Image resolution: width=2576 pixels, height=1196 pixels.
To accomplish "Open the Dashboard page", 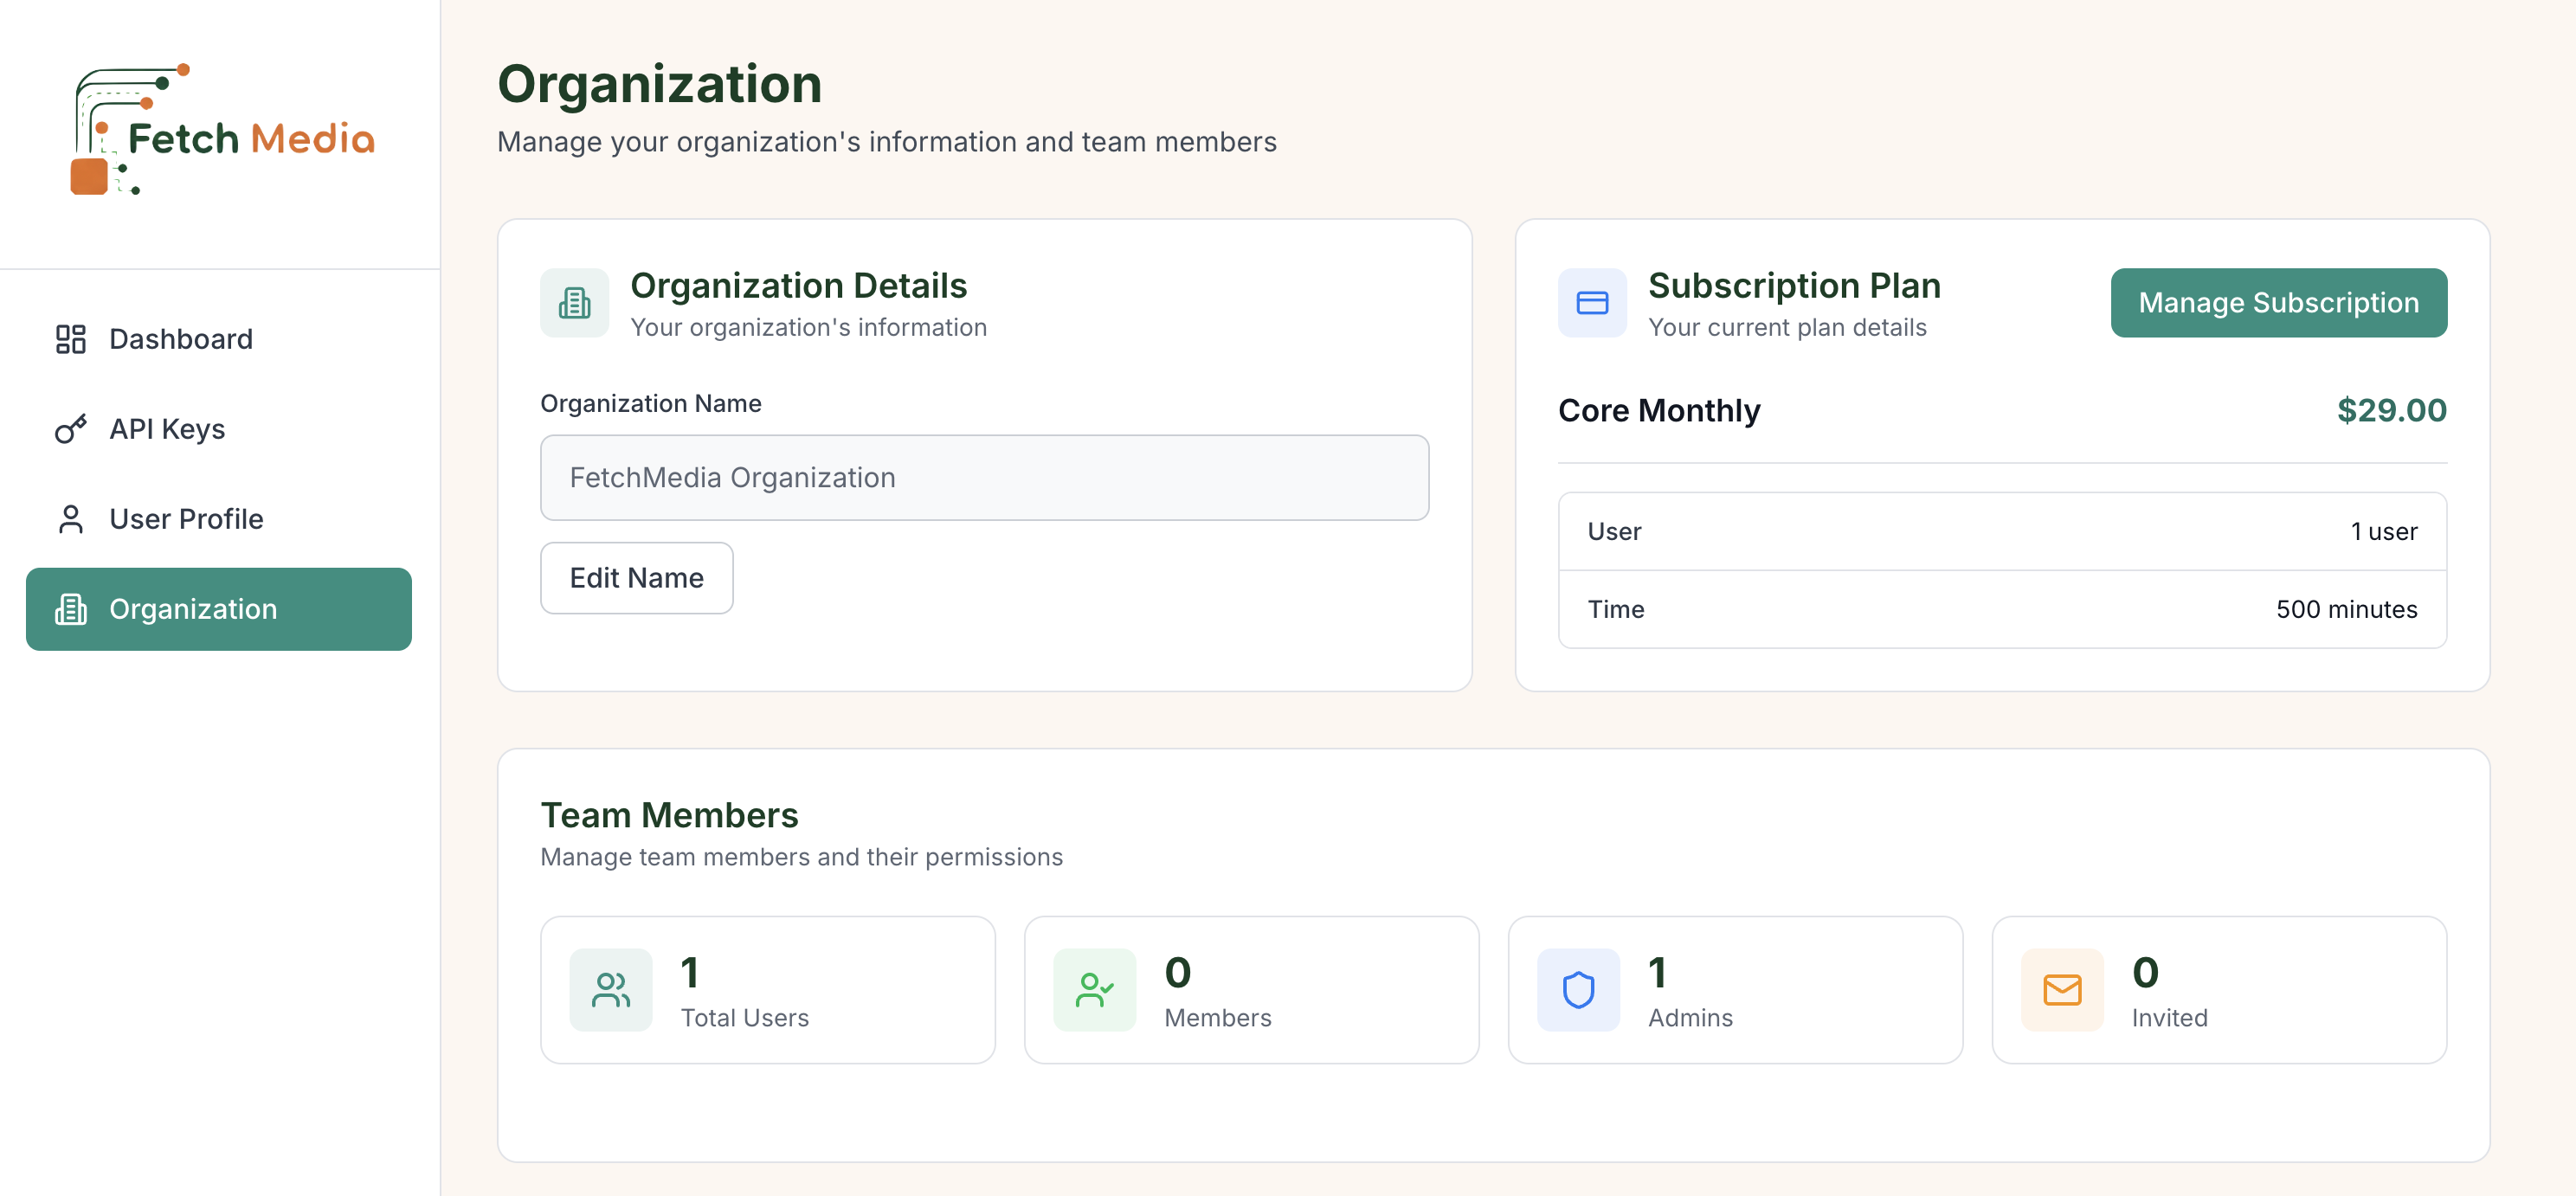I will click(180, 339).
